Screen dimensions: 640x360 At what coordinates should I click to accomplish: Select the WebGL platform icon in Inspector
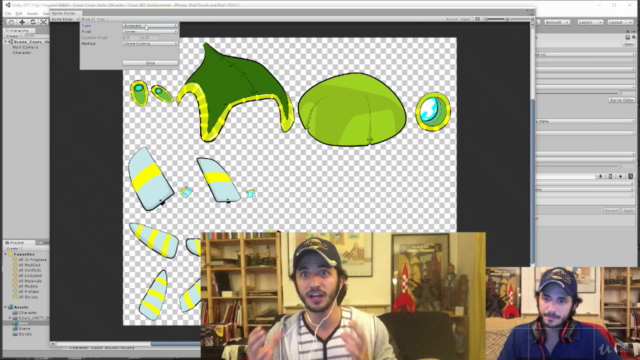pyautogui.click(x=630, y=176)
